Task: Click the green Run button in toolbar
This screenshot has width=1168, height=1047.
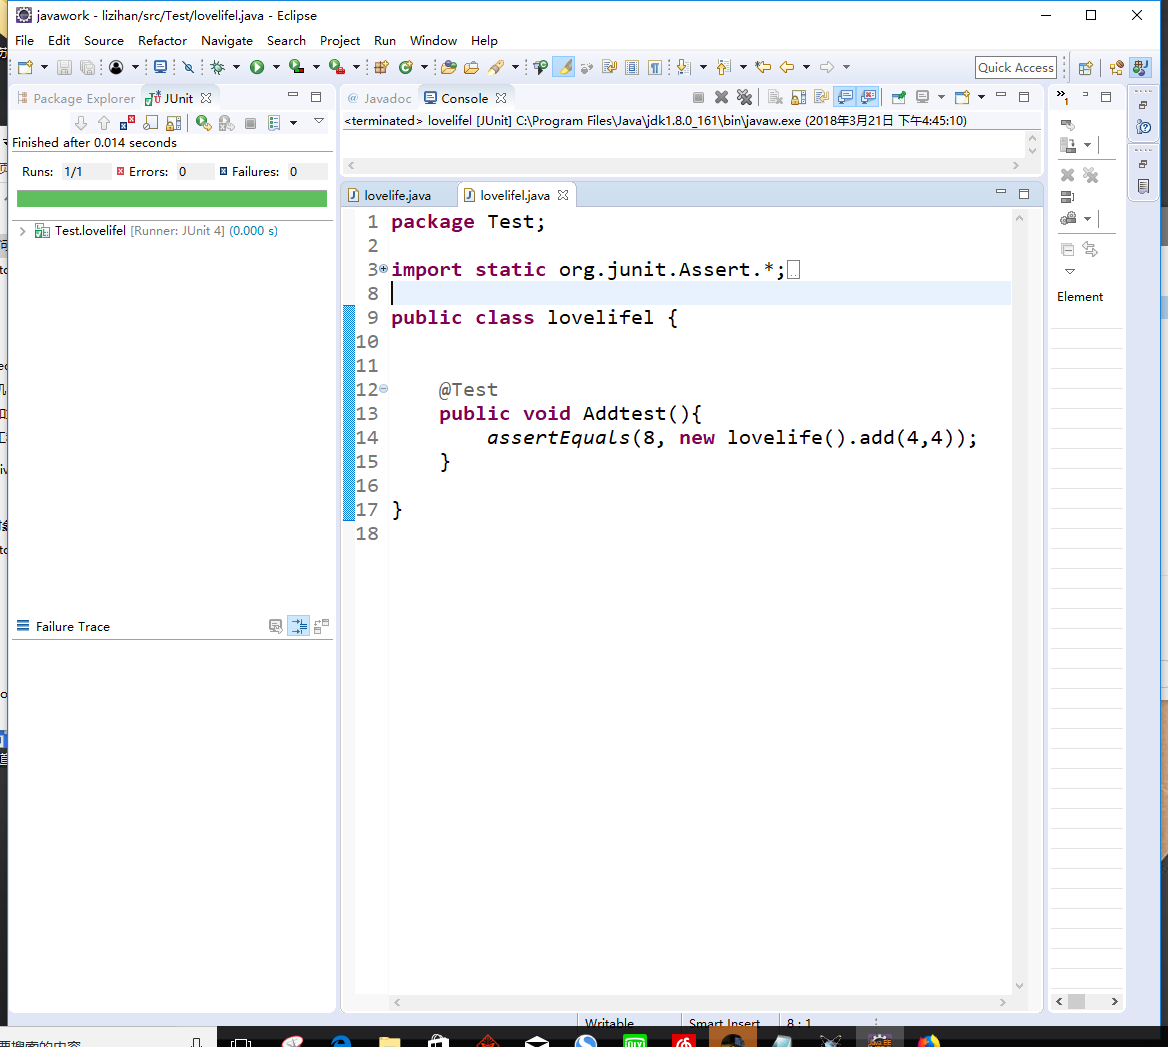Action: pos(257,67)
